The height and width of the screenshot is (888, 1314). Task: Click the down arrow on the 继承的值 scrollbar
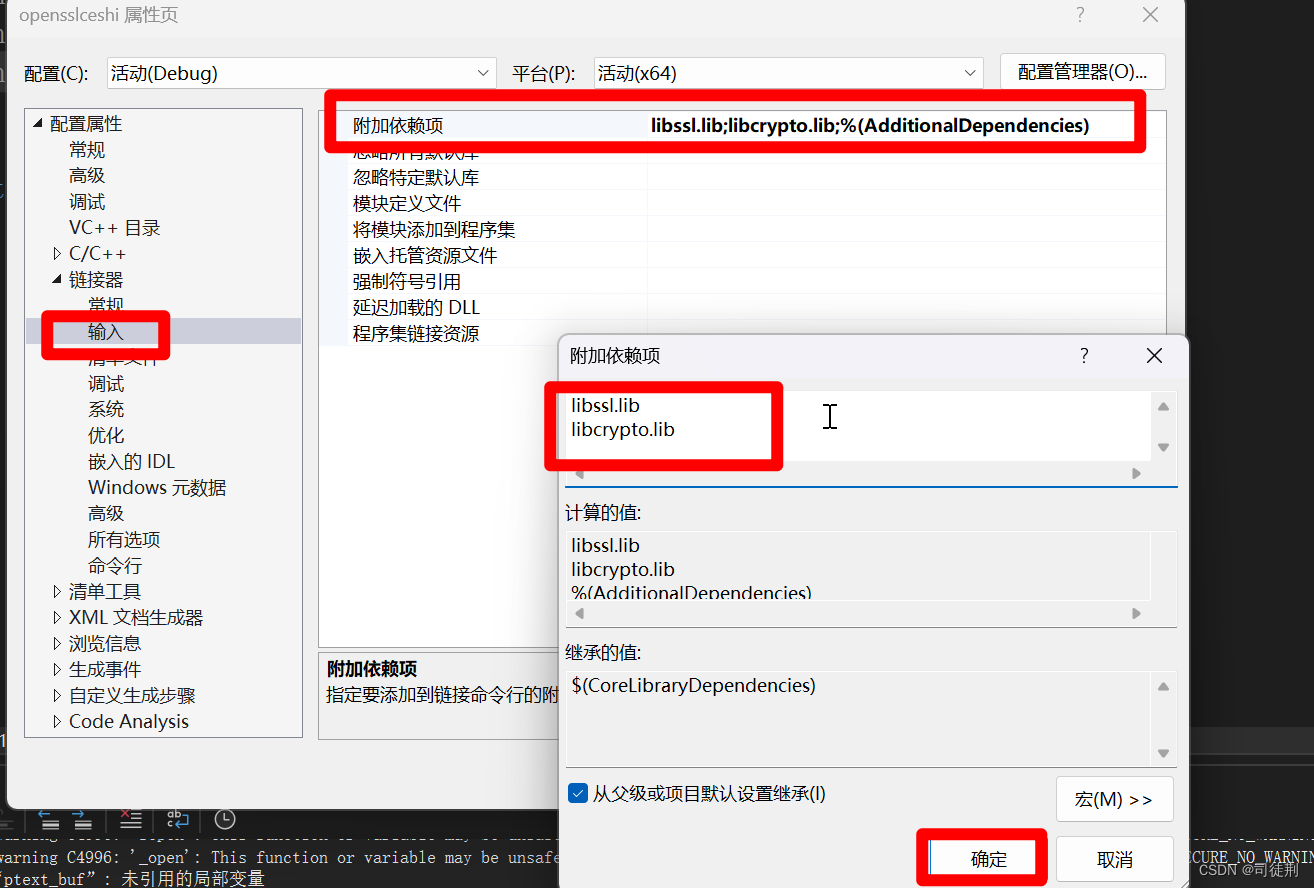coord(1163,752)
